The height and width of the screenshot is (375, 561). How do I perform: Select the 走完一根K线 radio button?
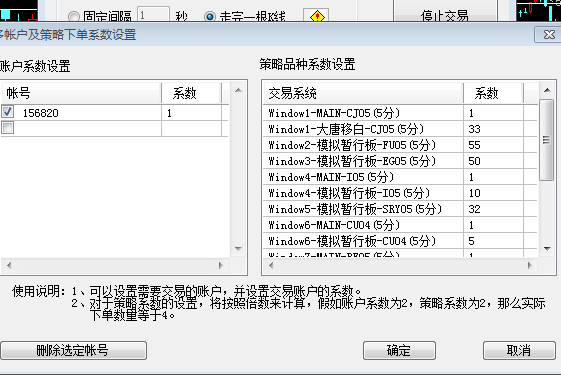coord(210,16)
